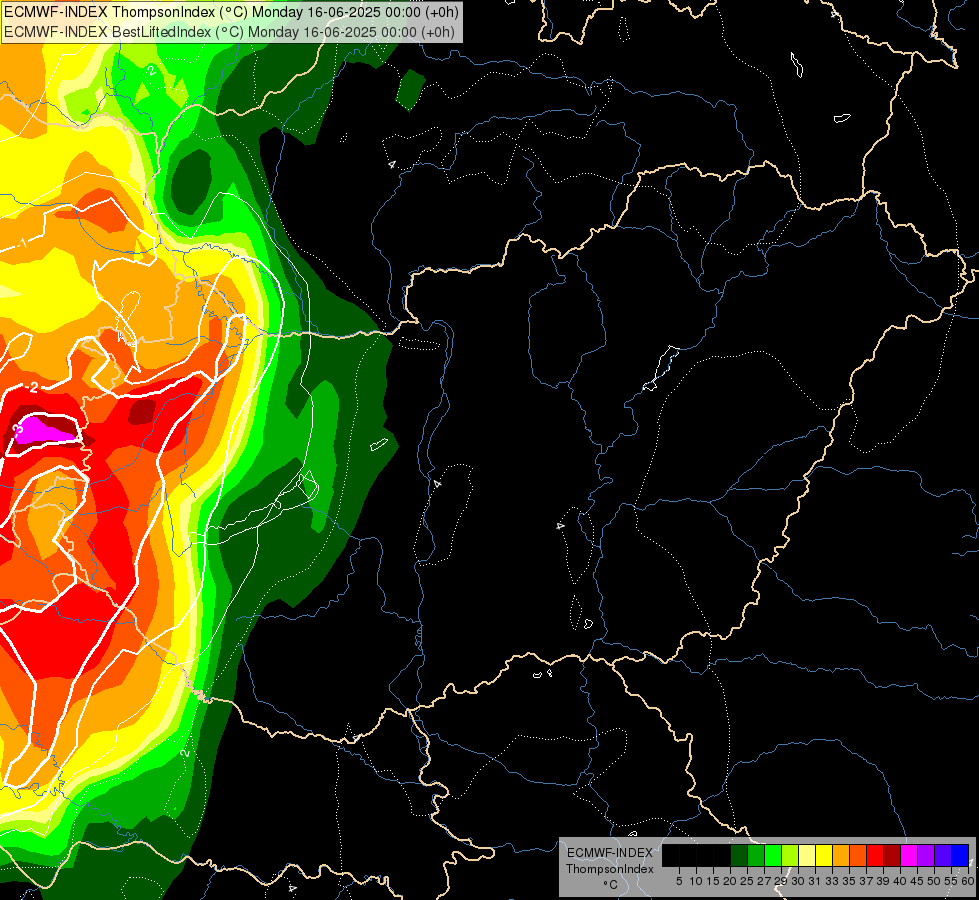This screenshot has width=979, height=900.
Task: Click the legend scale value 45
Action: pyautogui.click(x=917, y=881)
